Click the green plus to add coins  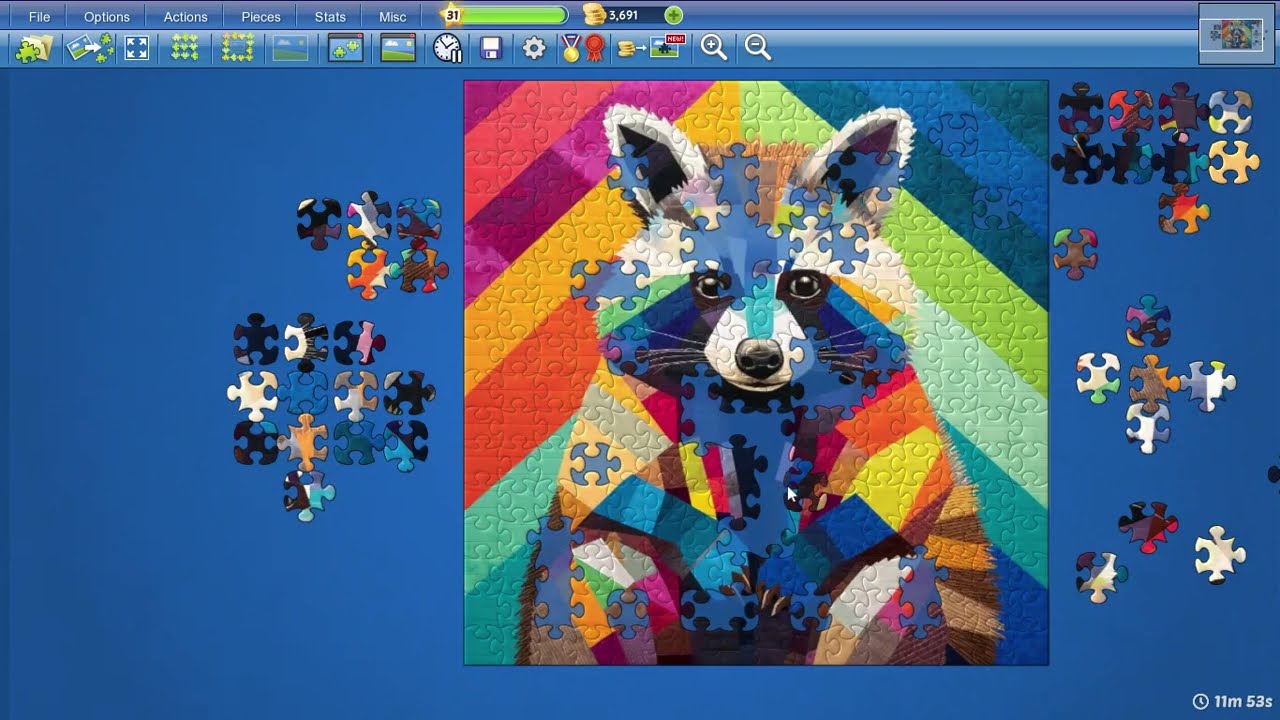[x=674, y=15]
